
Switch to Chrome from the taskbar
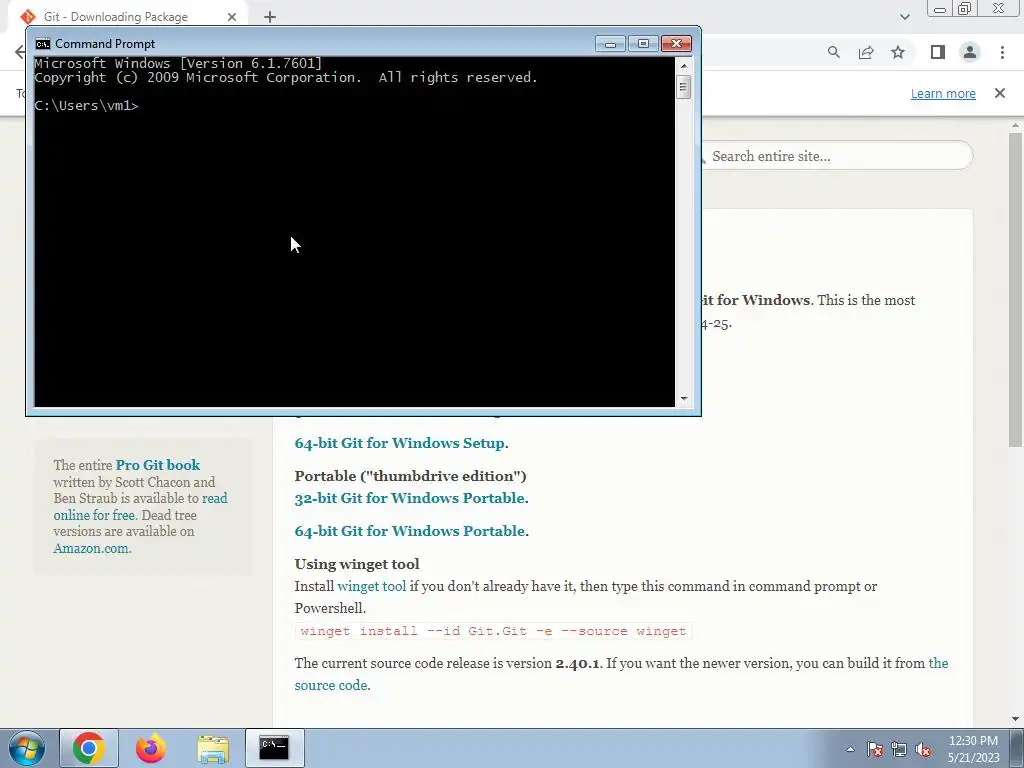click(x=89, y=748)
